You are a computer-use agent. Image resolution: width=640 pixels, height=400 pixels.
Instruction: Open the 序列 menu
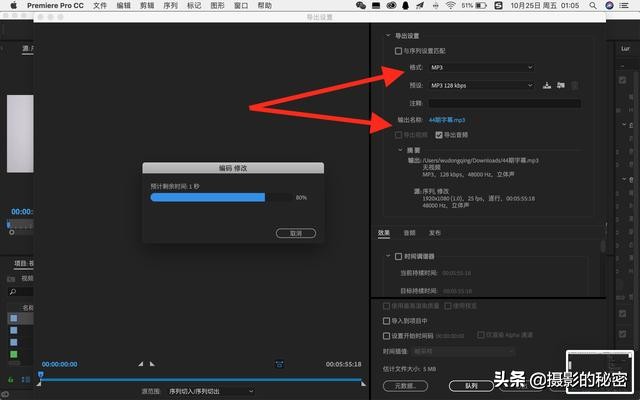tap(170, 5)
